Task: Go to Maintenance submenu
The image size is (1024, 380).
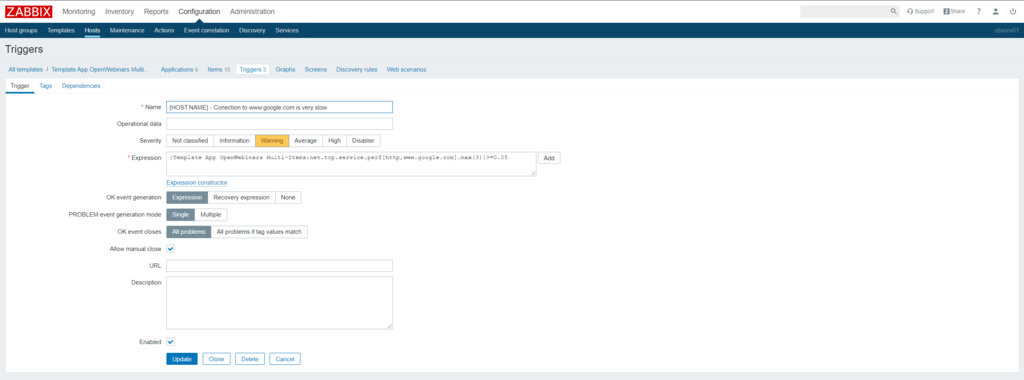Action: coord(127,30)
